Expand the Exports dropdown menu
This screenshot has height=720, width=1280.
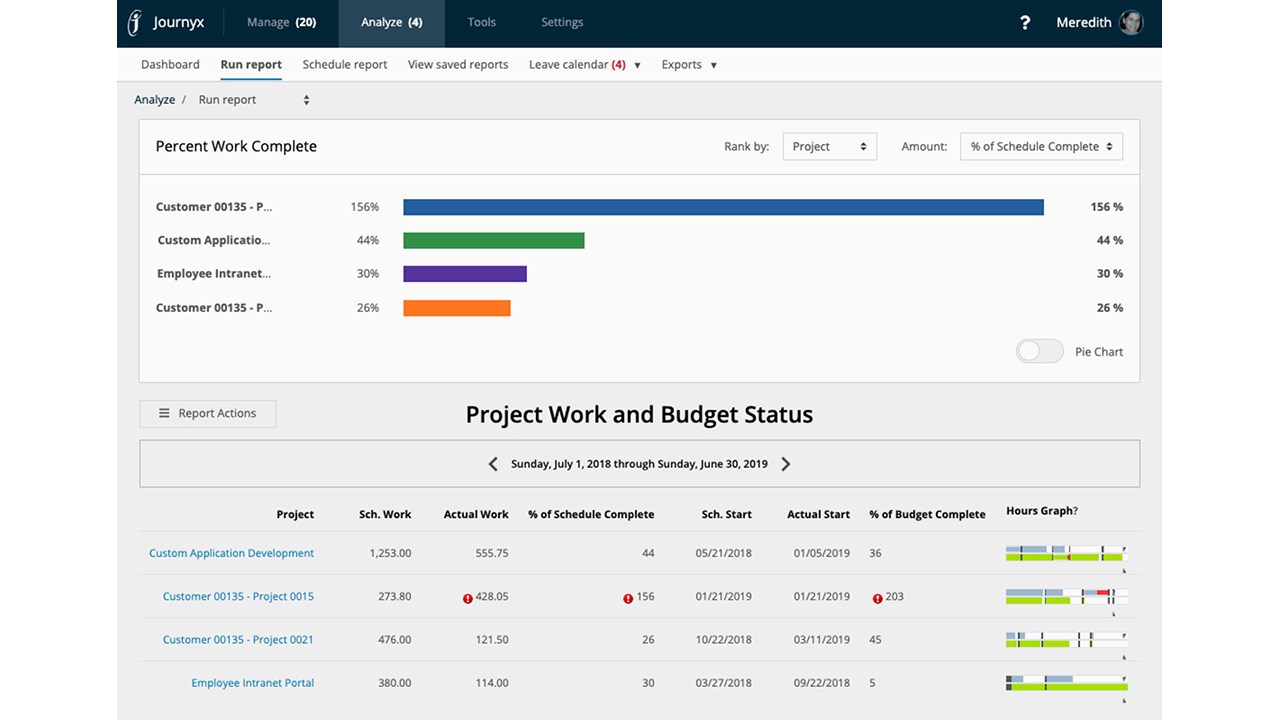click(x=689, y=65)
